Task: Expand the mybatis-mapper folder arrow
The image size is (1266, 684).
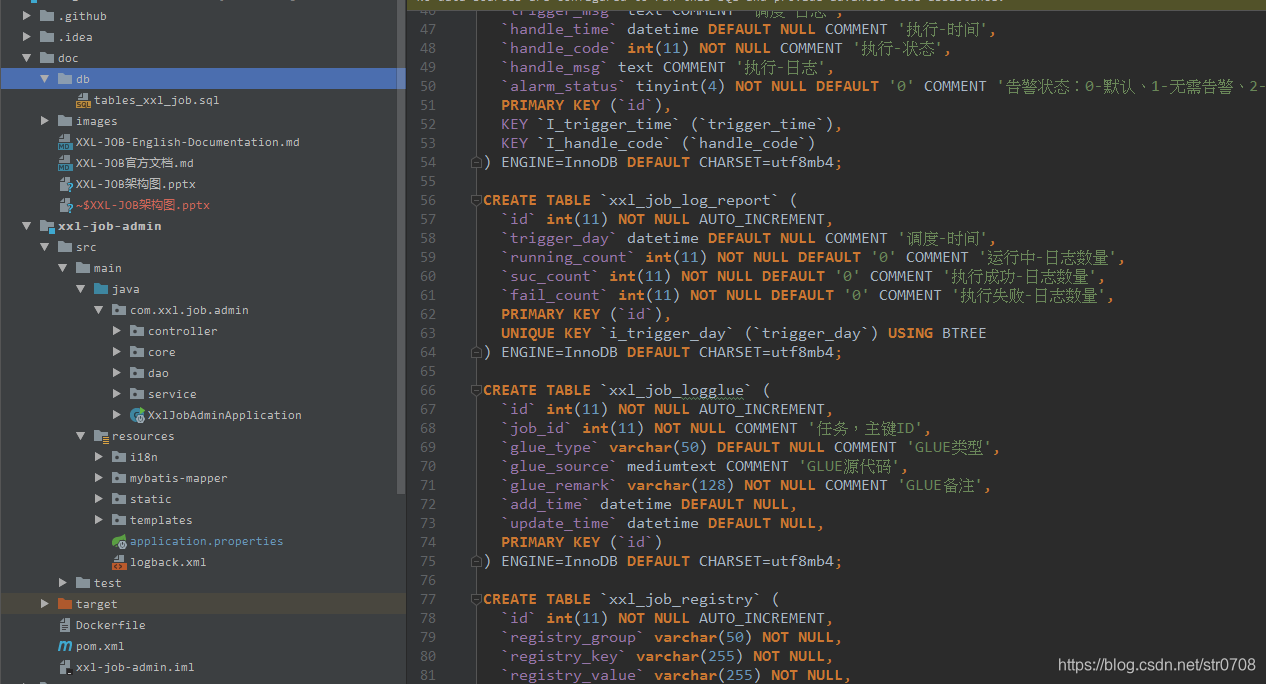Action: click(99, 478)
